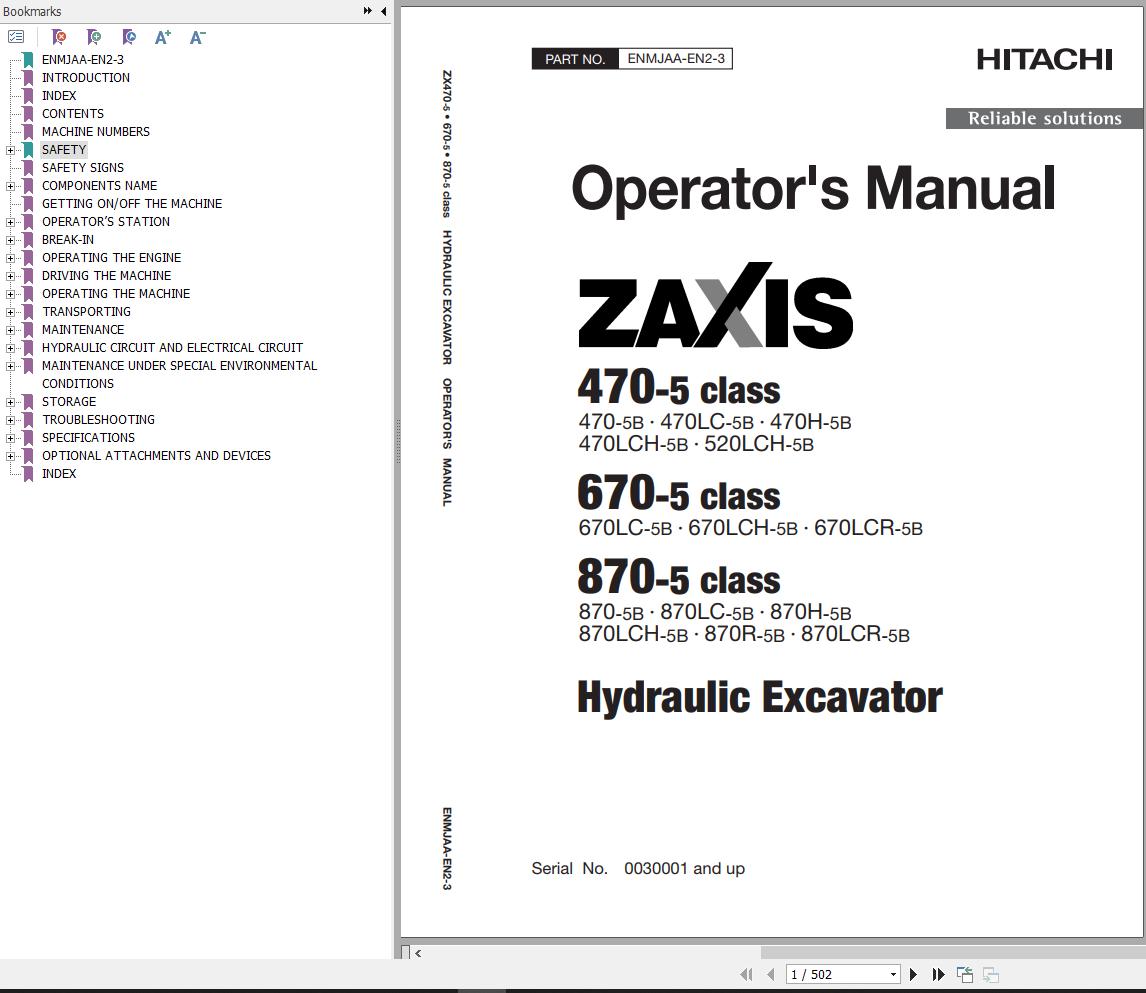Jump to the last page

pyautogui.click(x=938, y=974)
